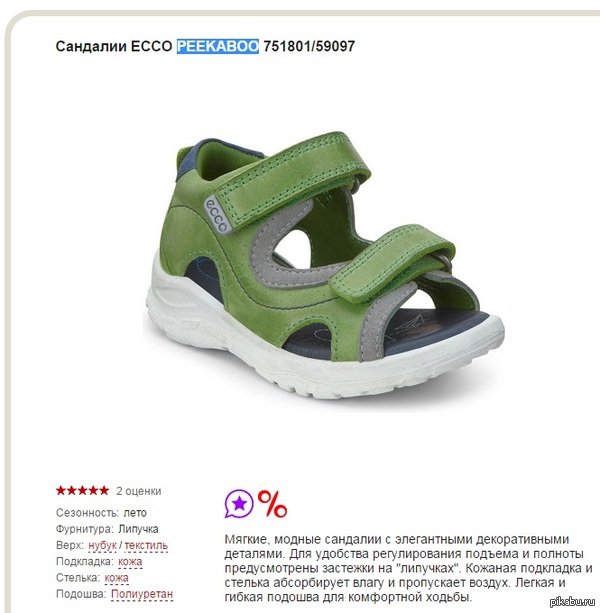Open the Полиуретан sole material link
The height and width of the screenshot is (613, 600).
pos(142,594)
